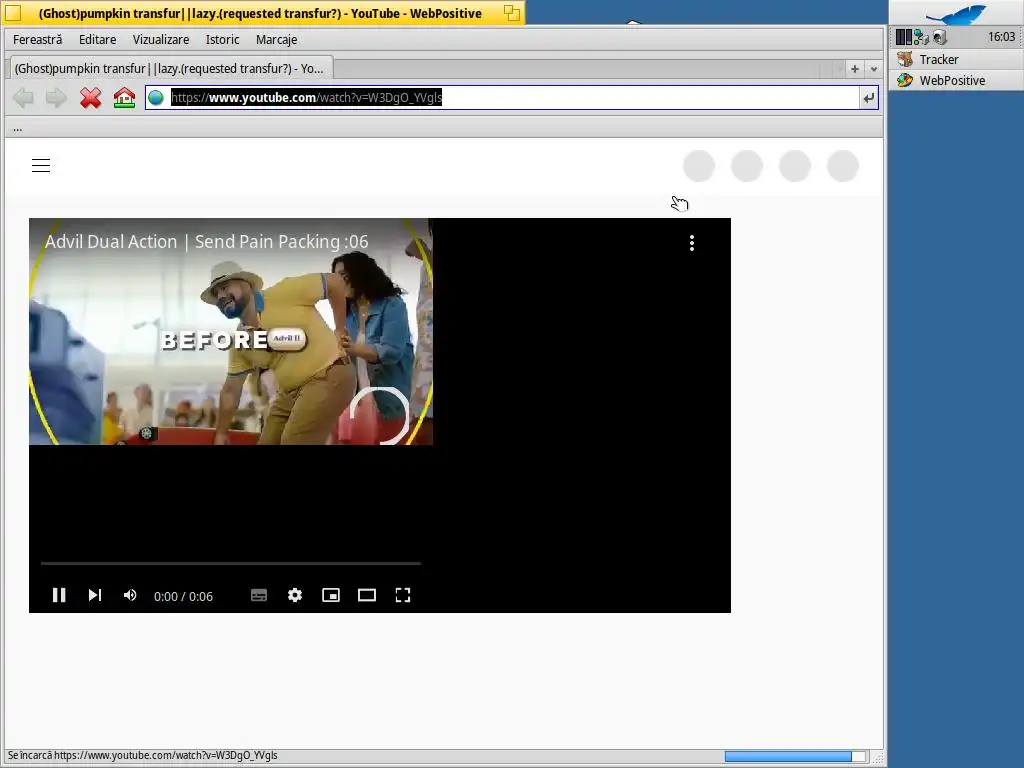Click the go arrow at URL bar end
This screenshot has height=768, width=1024.
[x=869, y=98]
